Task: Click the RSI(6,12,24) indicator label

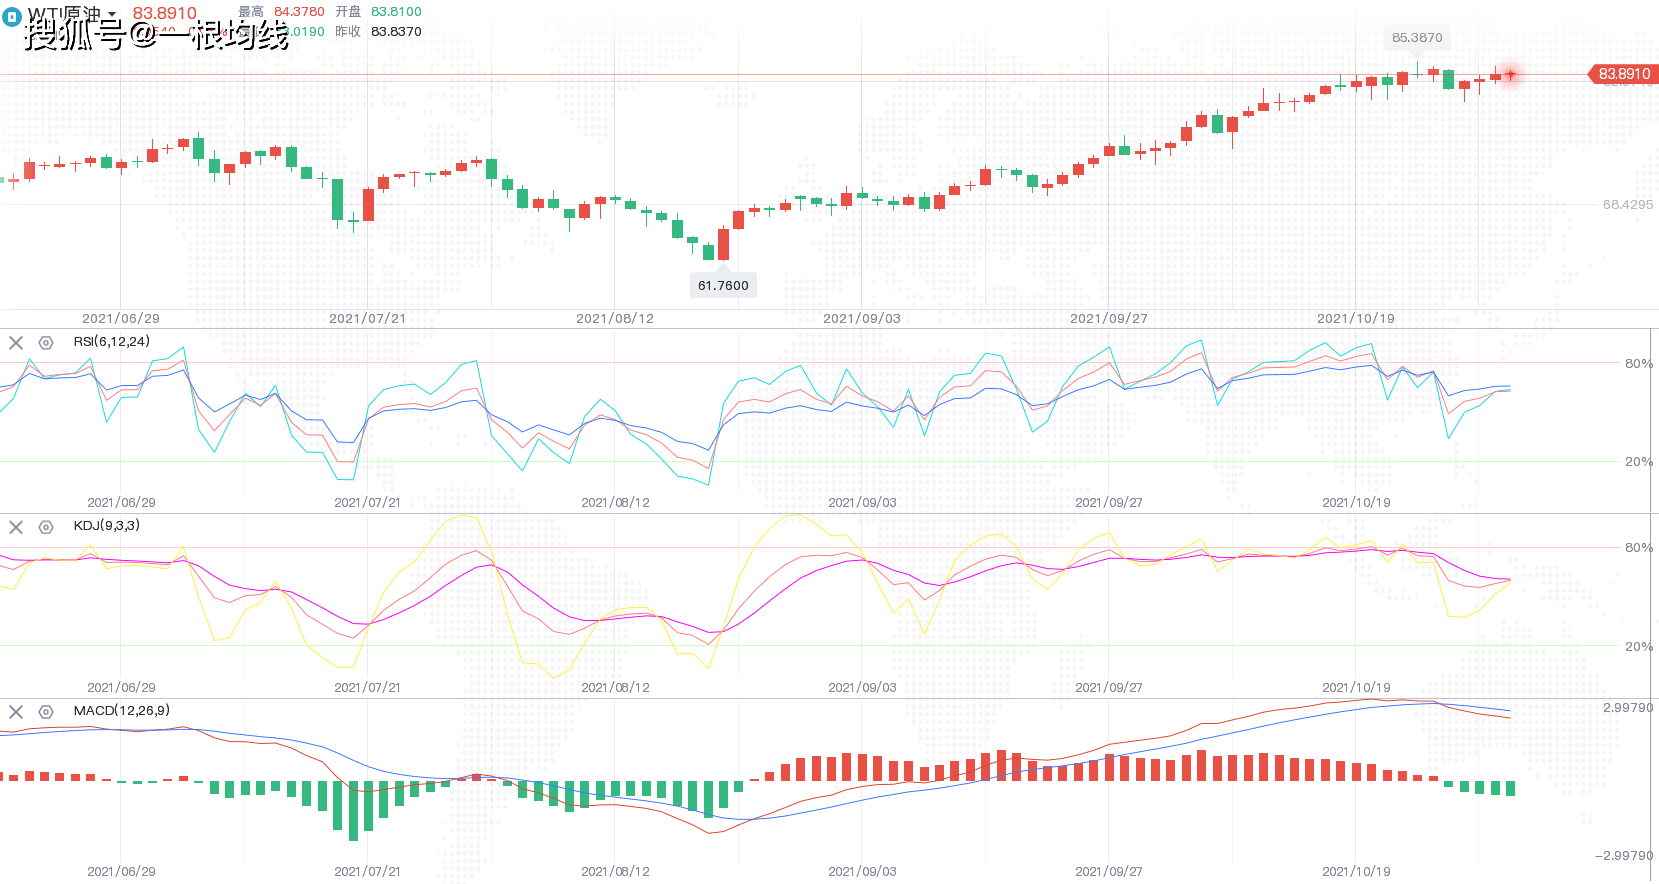Action: (x=112, y=341)
